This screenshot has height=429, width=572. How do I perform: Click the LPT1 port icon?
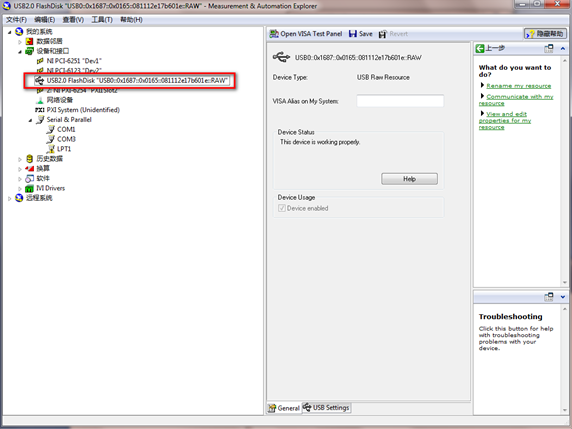point(51,149)
